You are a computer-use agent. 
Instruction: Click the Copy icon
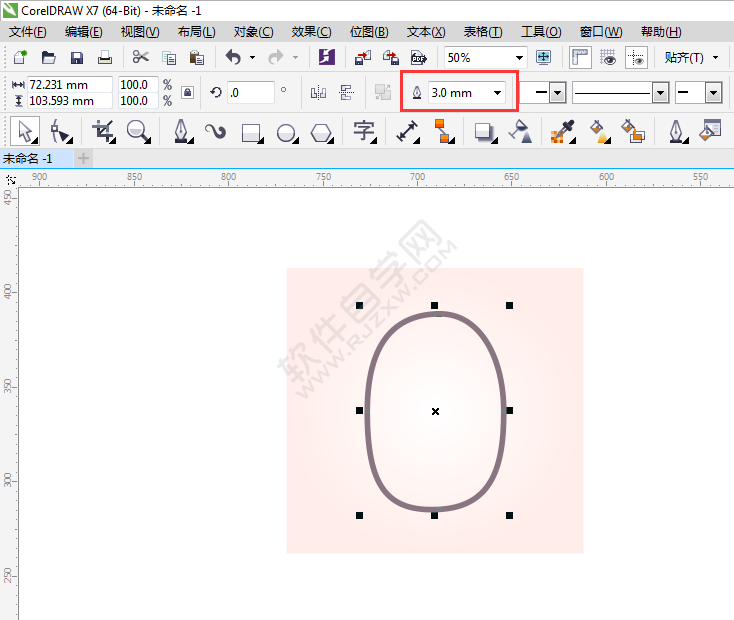pos(169,58)
